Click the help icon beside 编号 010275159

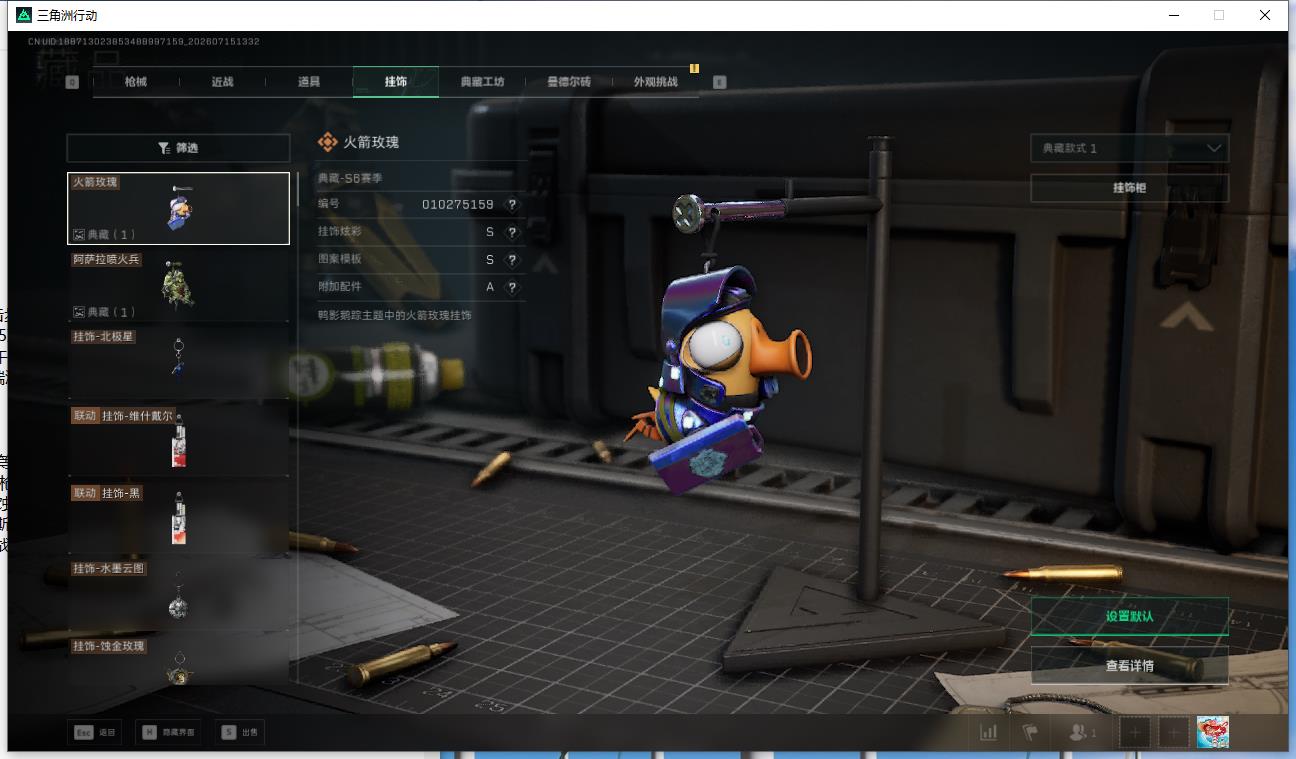click(512, 204)
